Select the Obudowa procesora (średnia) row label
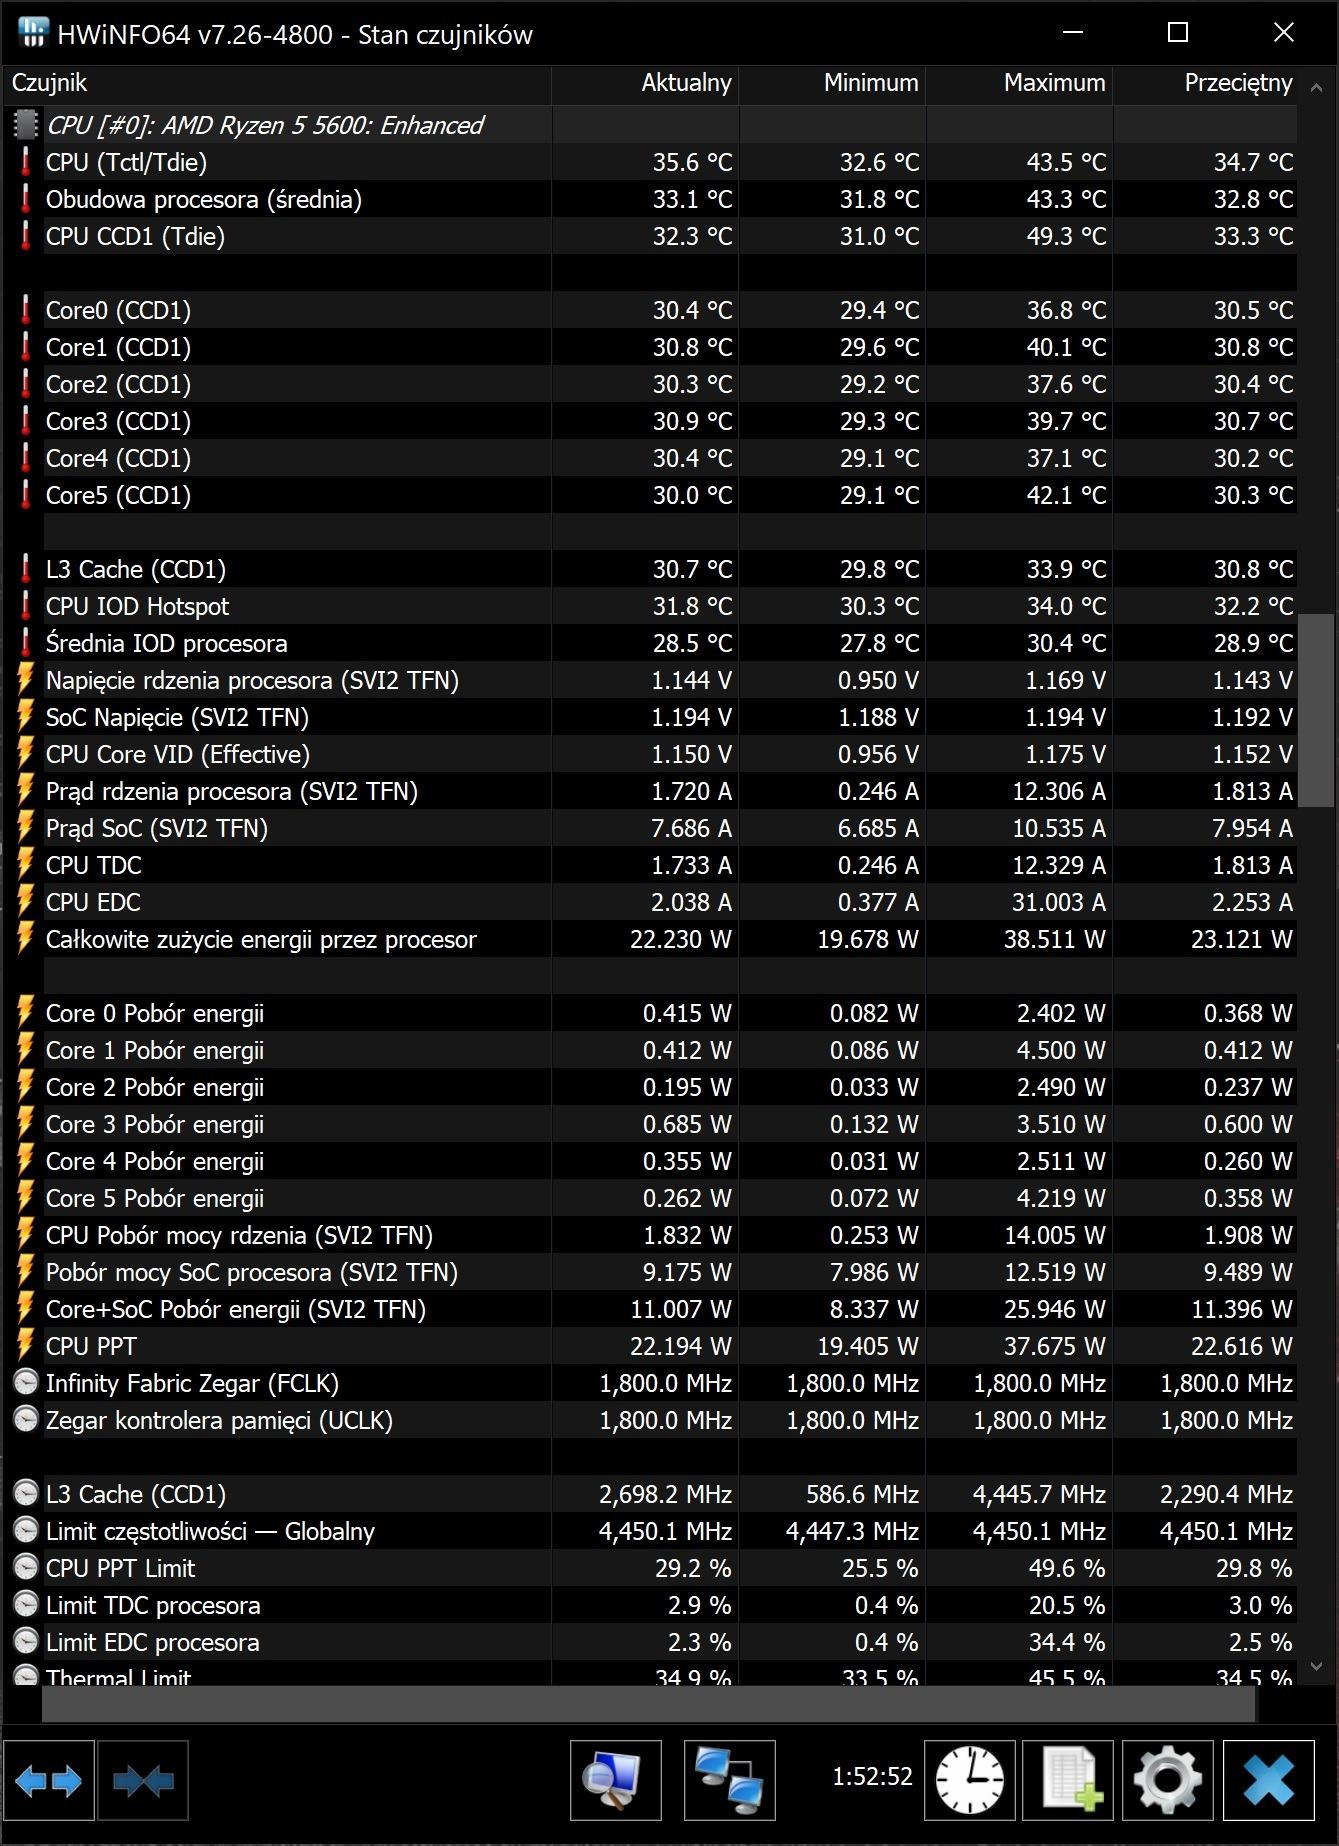1339x1846 pixels. (x=204, y=199)
